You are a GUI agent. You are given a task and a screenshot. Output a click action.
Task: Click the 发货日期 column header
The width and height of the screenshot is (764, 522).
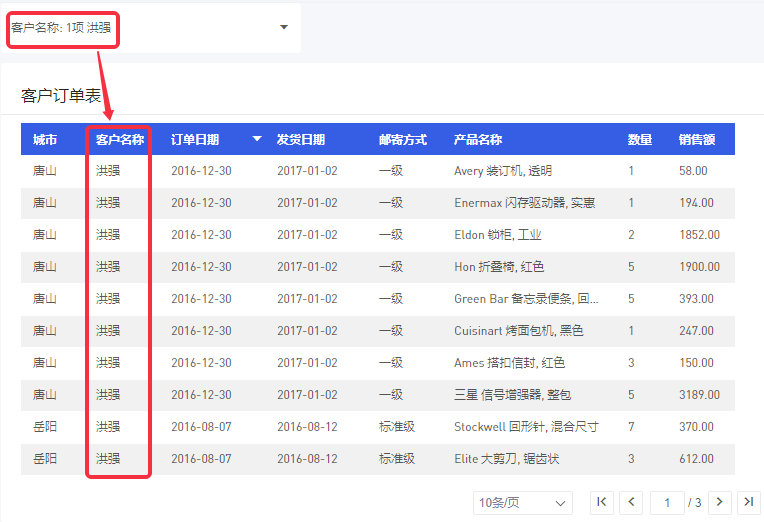[300, 140]
